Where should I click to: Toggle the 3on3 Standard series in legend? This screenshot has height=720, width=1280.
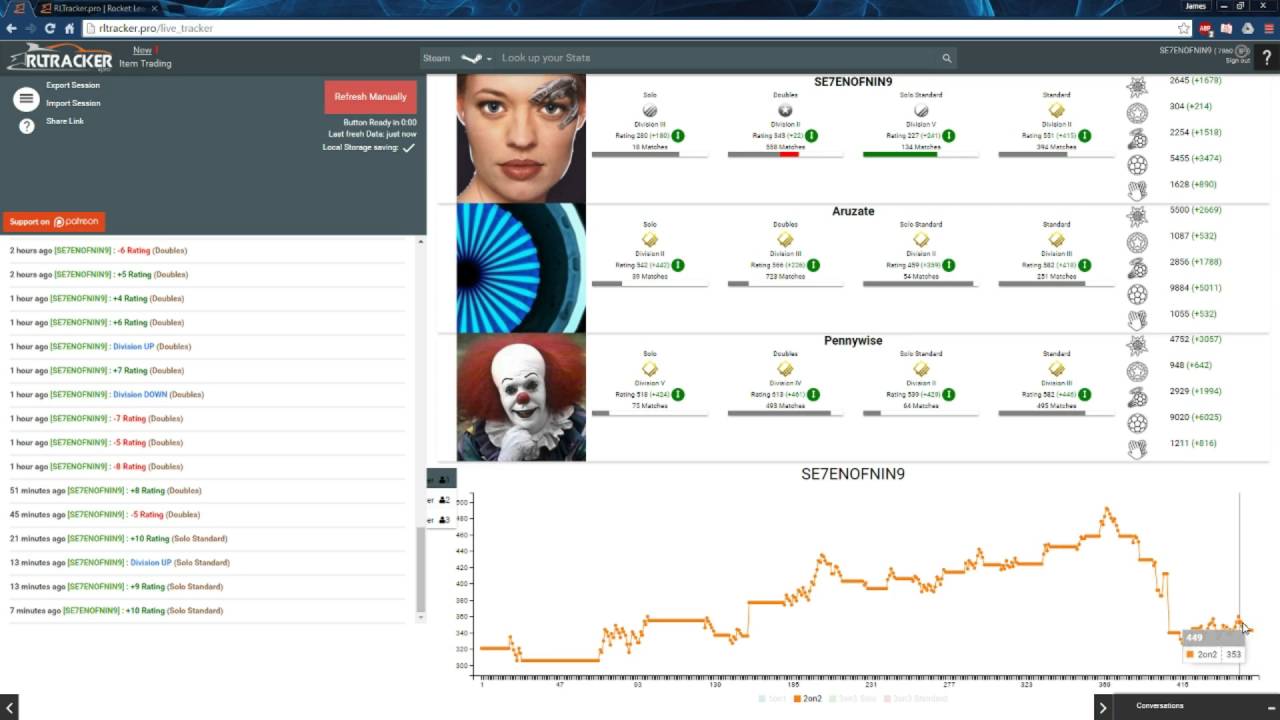tap(914, 698)
